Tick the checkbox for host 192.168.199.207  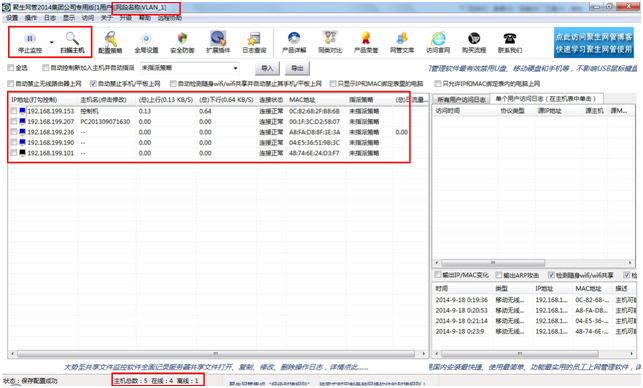[14, 121]
